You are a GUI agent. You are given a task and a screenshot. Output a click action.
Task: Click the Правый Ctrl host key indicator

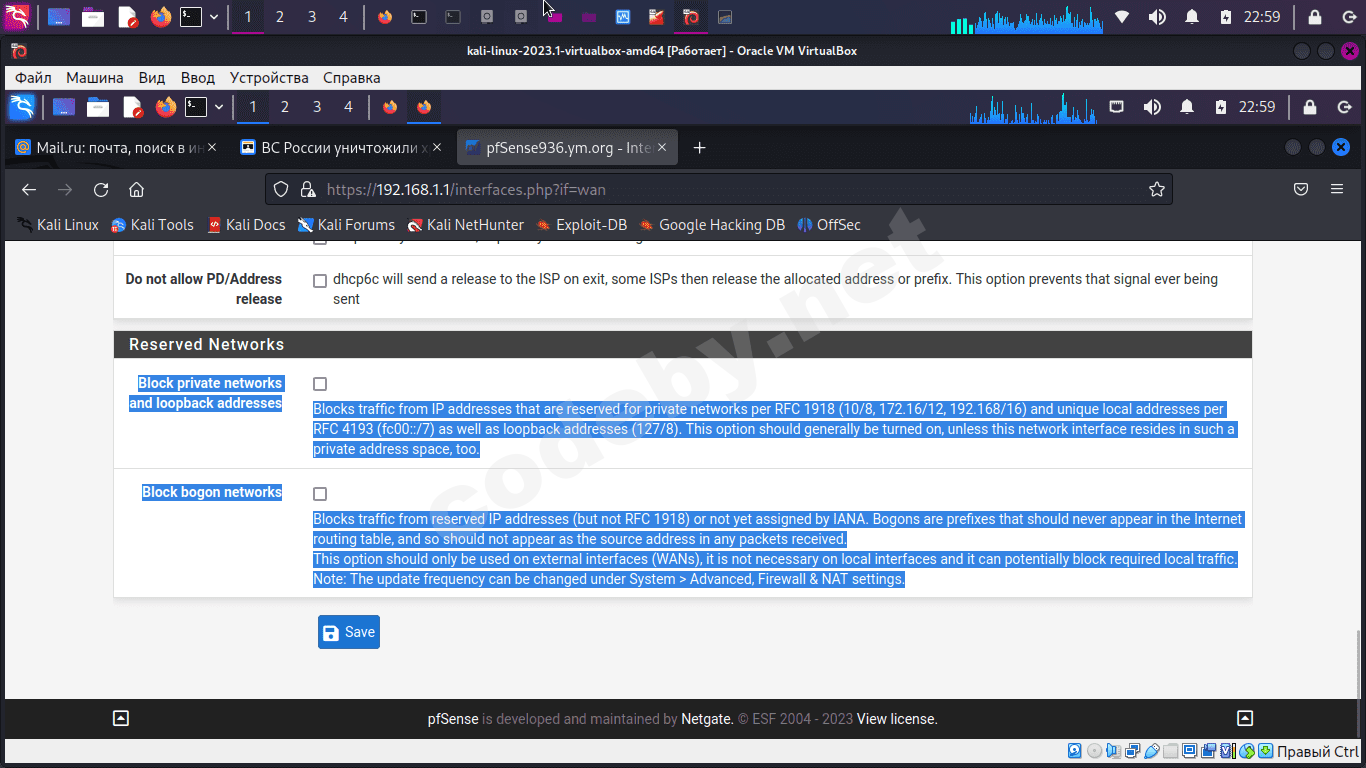1318,751
